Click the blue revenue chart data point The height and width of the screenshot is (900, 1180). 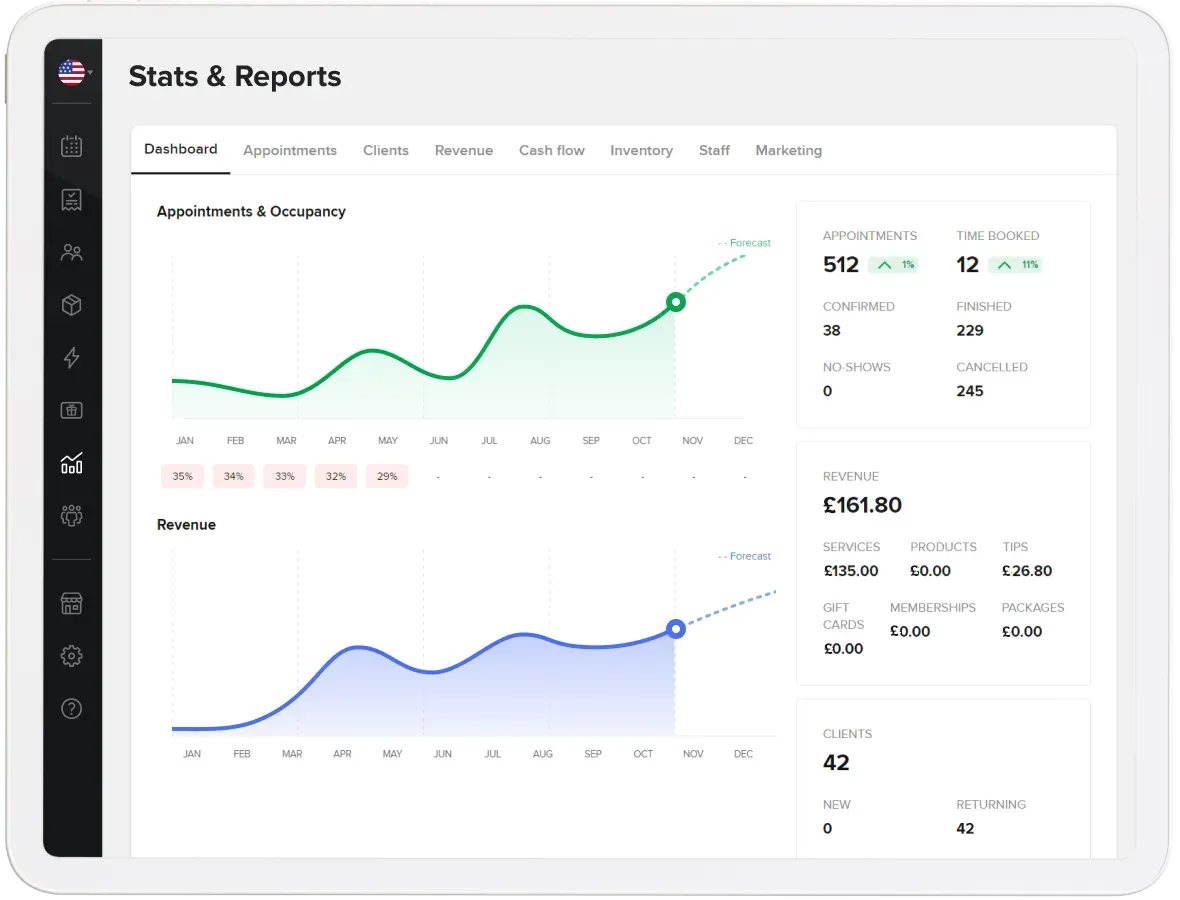point(676,629)
